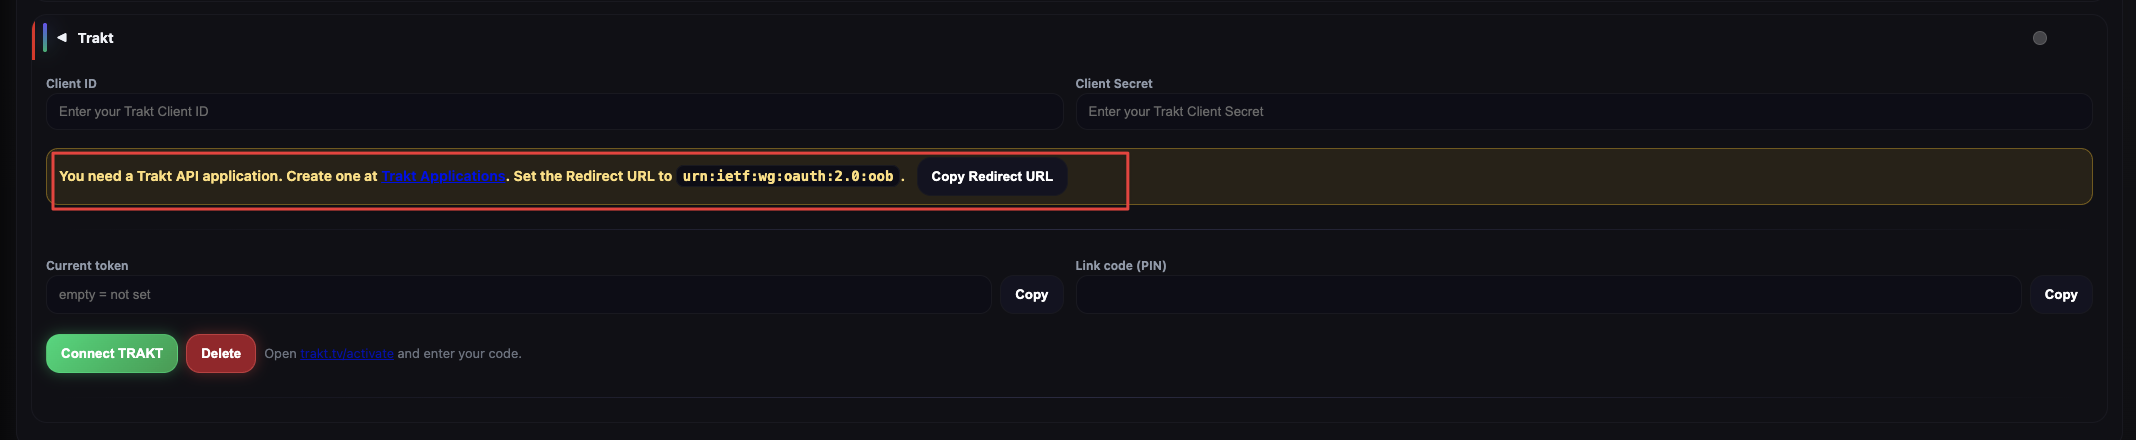The width and height of the screenshot is (2136, 440).
Task: Click the Current token label
Action: pyautogui.click(x=87, y=266)
